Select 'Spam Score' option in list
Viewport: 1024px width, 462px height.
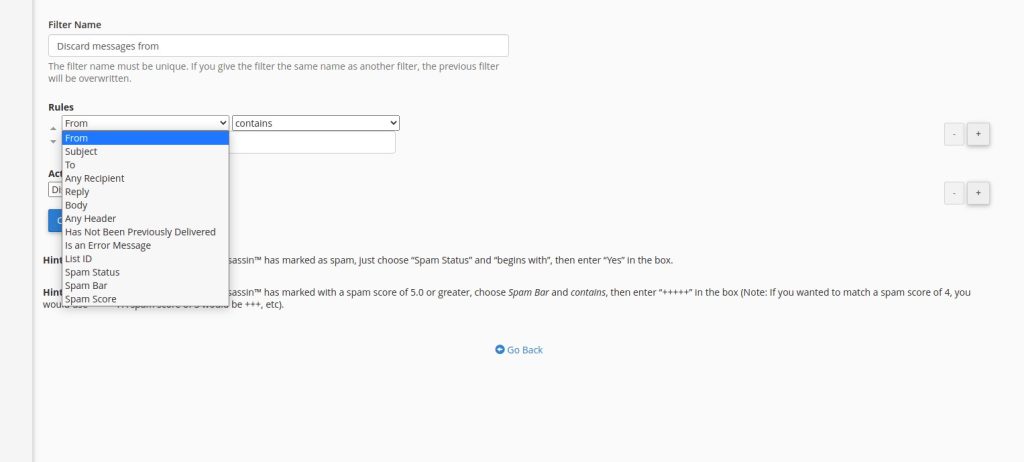[91, 299]
